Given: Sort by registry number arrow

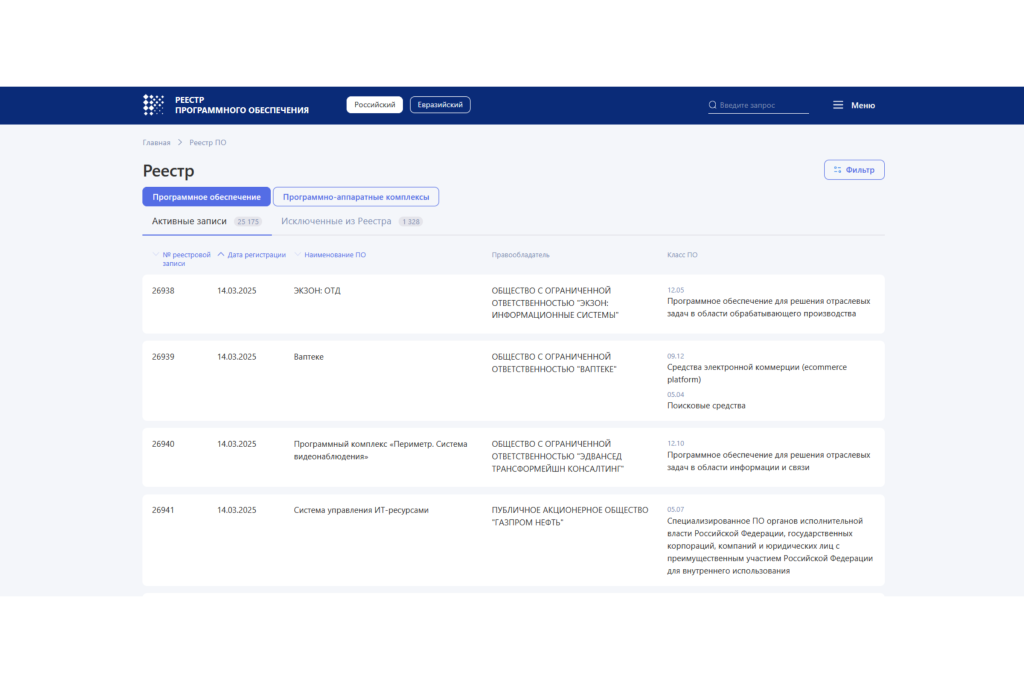Looking at the screenshot, I should coord(155,255).
